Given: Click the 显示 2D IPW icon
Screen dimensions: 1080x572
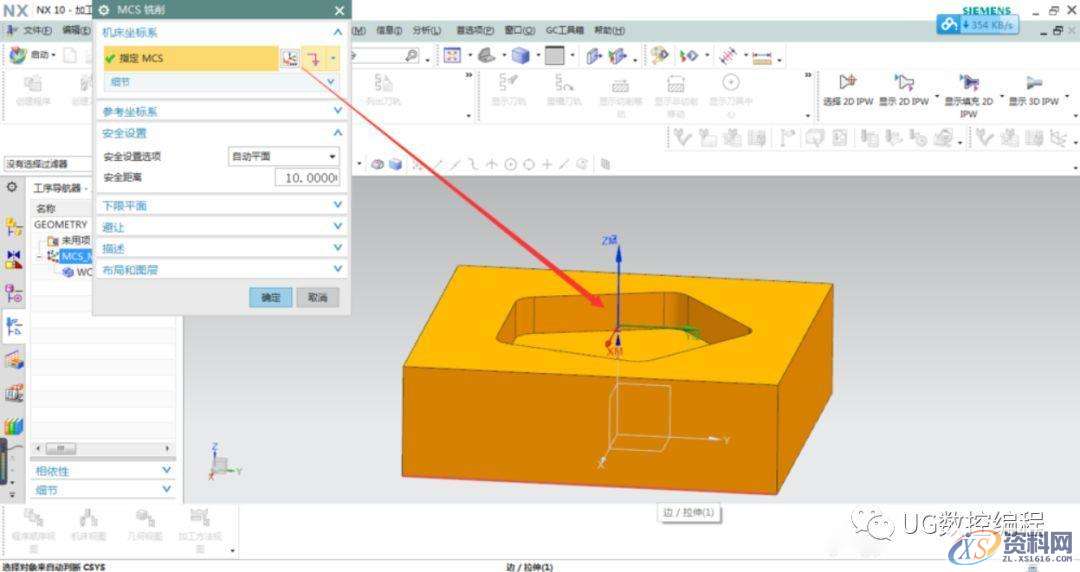Looking at the screenshot, I should click(905, 83).
